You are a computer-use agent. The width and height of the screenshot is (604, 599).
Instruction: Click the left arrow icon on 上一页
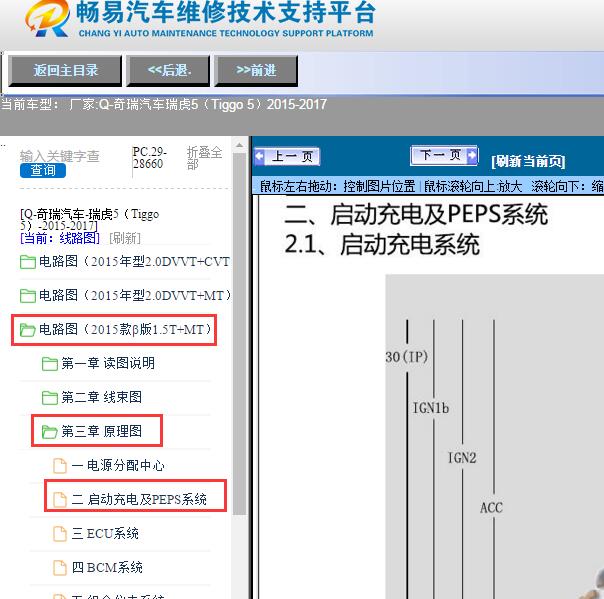pos(260,156)
